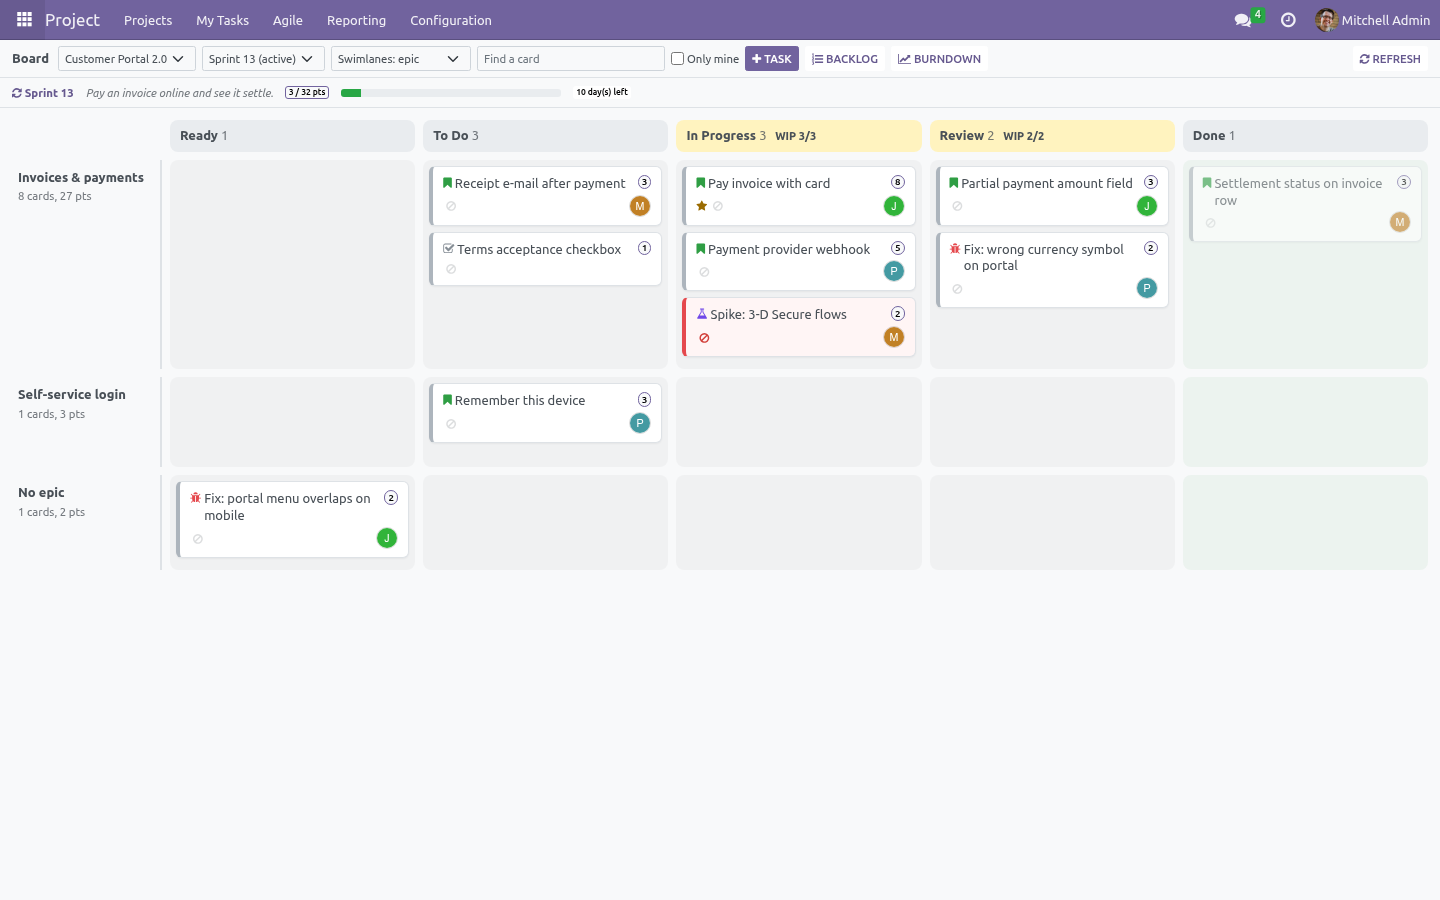This screenshot has height=900, width=1440.
Task: Open the activities clock icon
Action: [x=1288, y=20]
